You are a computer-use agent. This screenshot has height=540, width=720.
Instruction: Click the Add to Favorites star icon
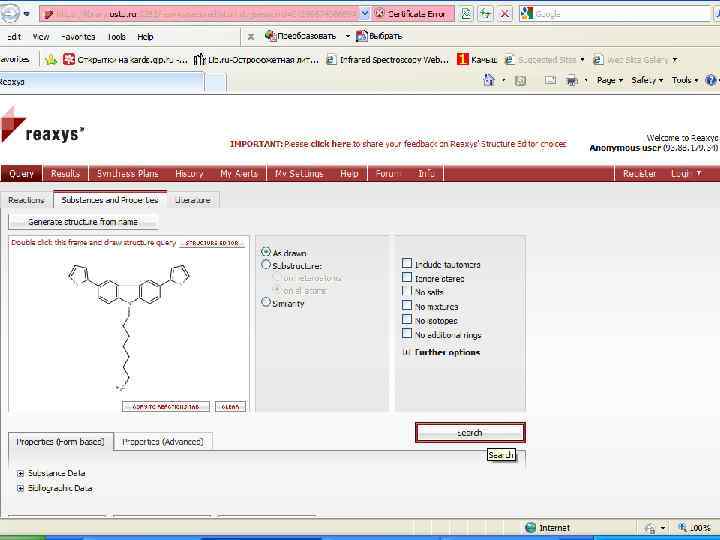[51, 60]
